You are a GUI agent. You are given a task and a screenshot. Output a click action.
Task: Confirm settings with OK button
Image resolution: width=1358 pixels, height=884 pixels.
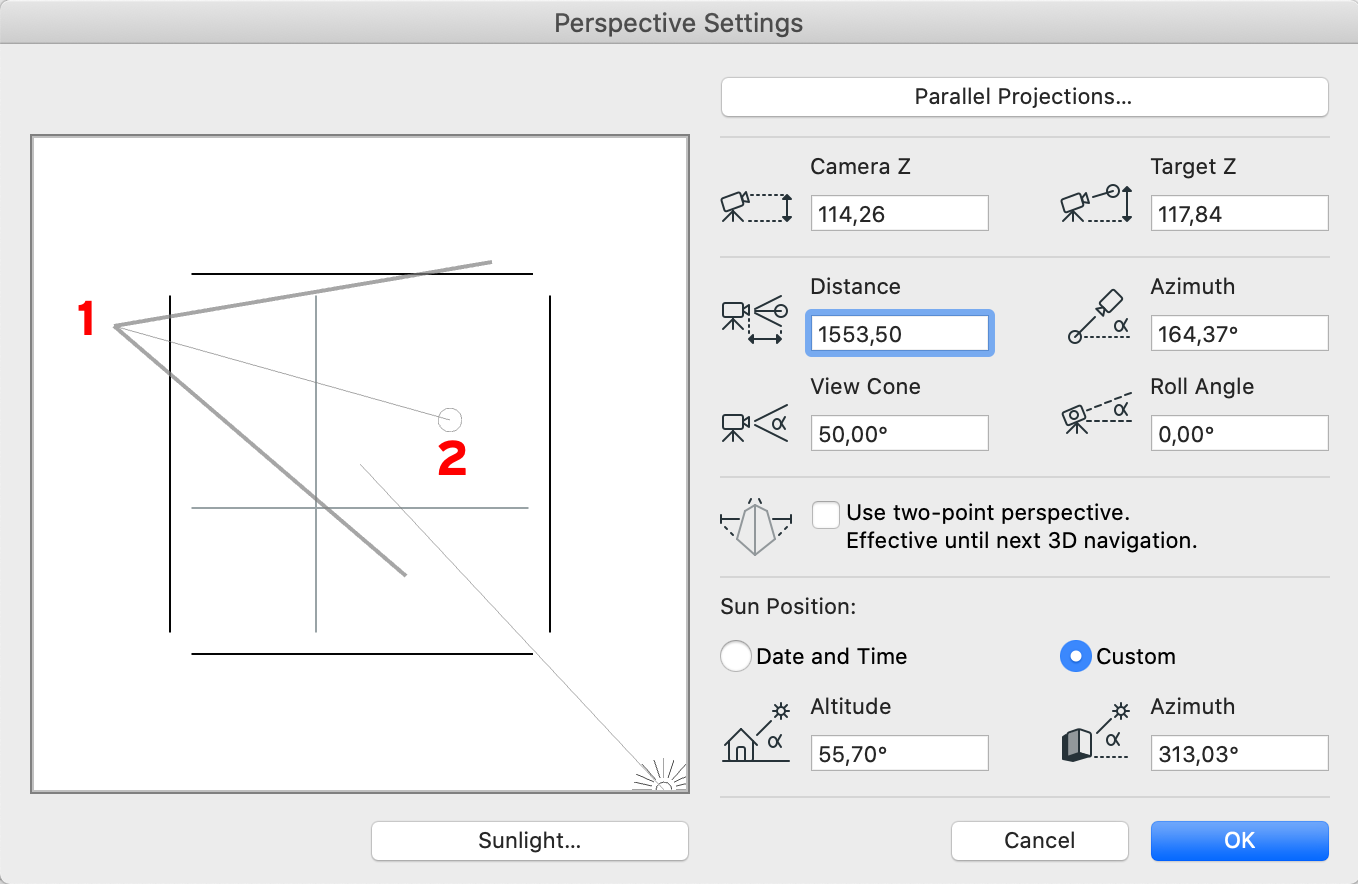(x=1239, y=841)
